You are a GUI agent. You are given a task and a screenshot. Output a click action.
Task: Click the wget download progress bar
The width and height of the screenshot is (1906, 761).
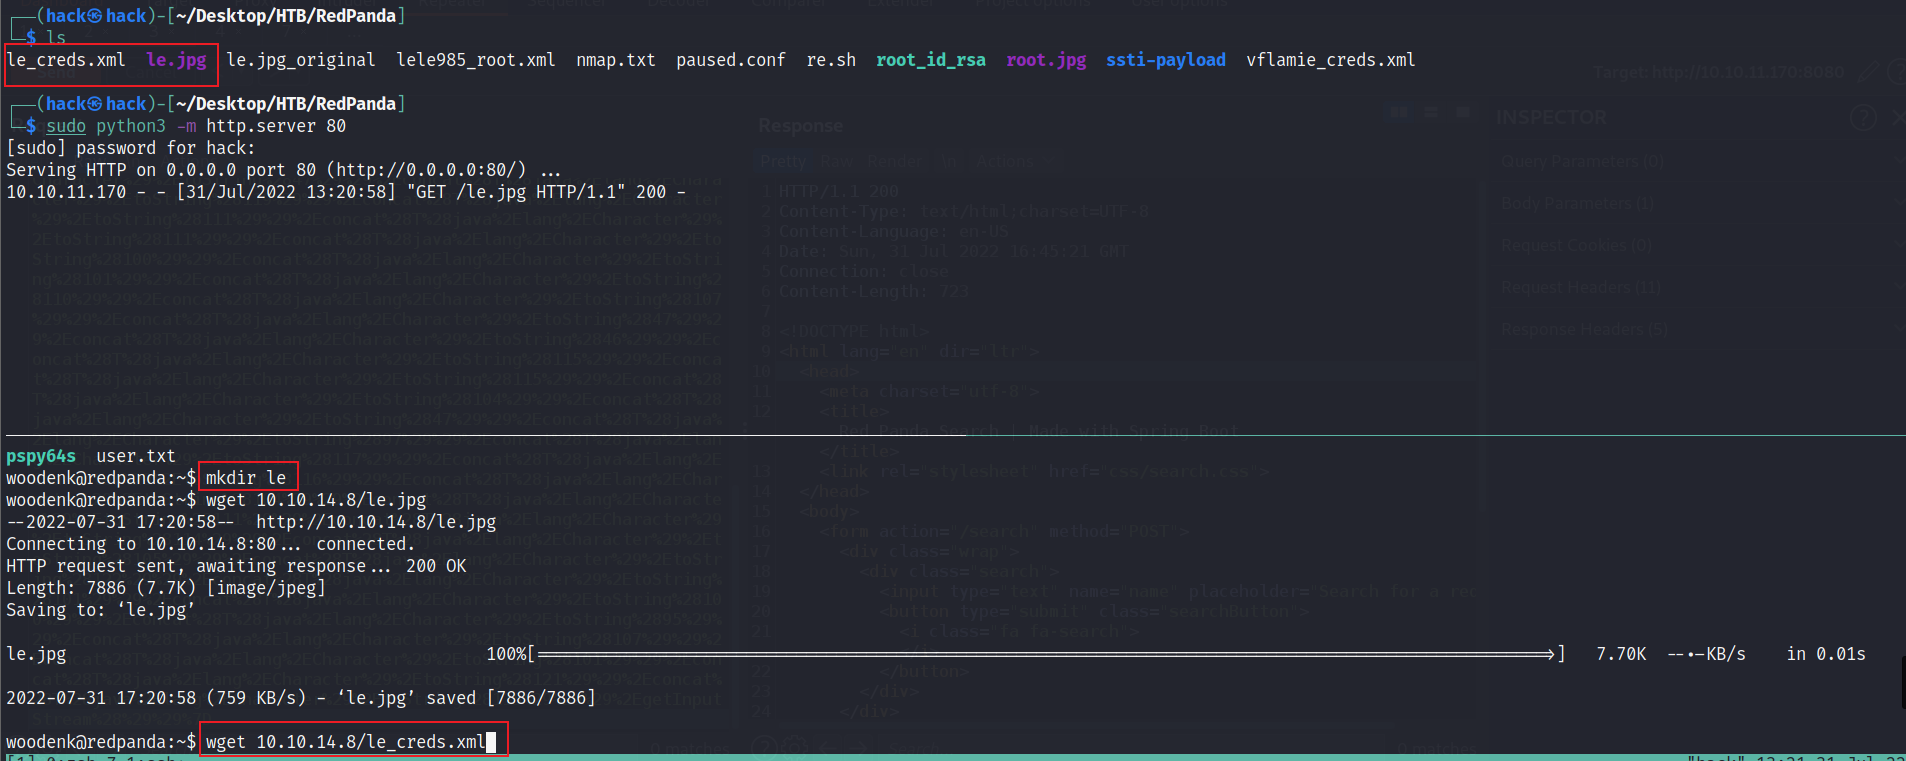(x=1046, y=654)
